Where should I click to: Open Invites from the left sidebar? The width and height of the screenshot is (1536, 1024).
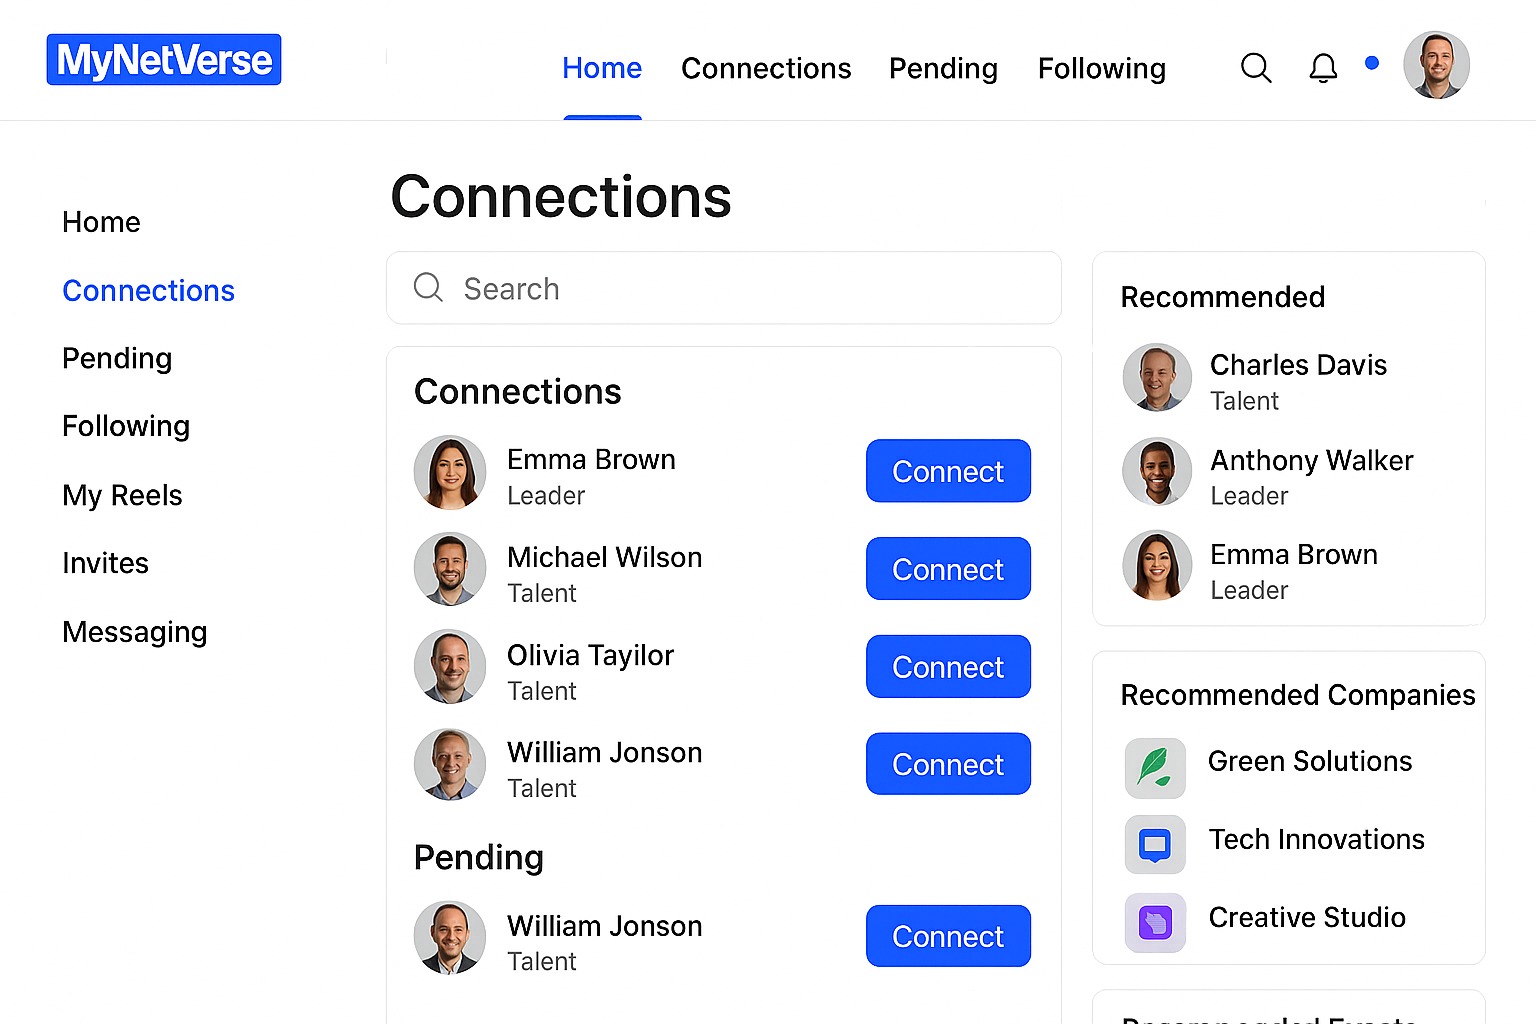105,563
